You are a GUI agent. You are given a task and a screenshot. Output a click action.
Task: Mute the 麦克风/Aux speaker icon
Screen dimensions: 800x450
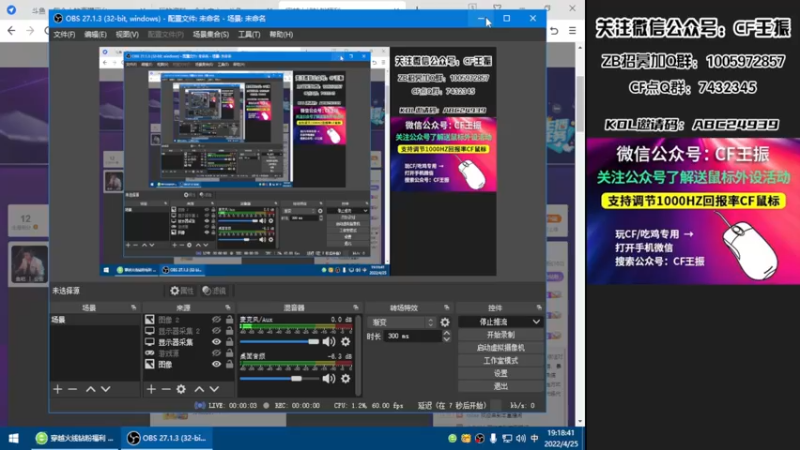point(329,341)
